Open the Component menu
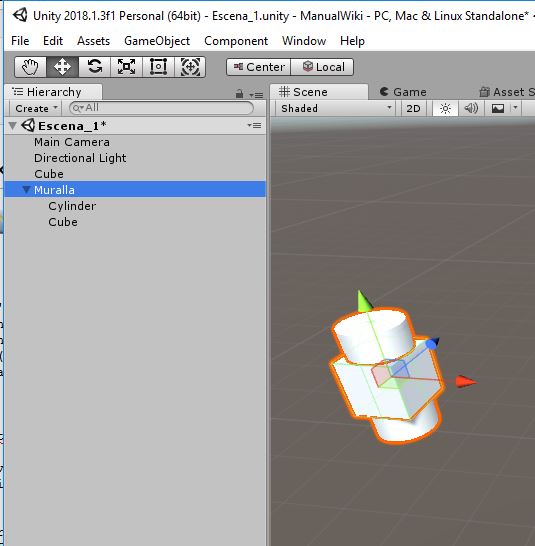 tap(236, 41)
